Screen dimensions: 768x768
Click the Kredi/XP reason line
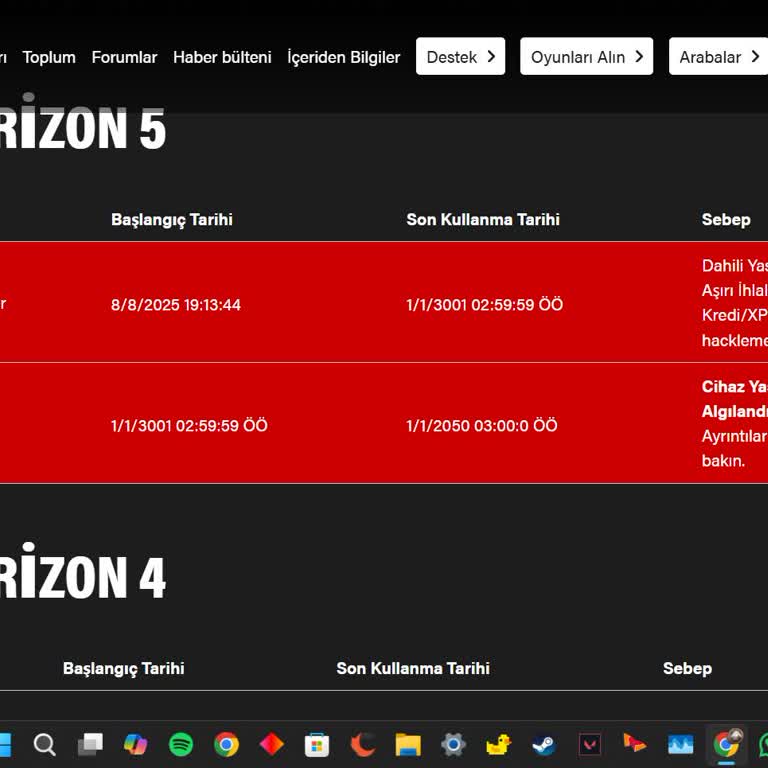point(735,315)
